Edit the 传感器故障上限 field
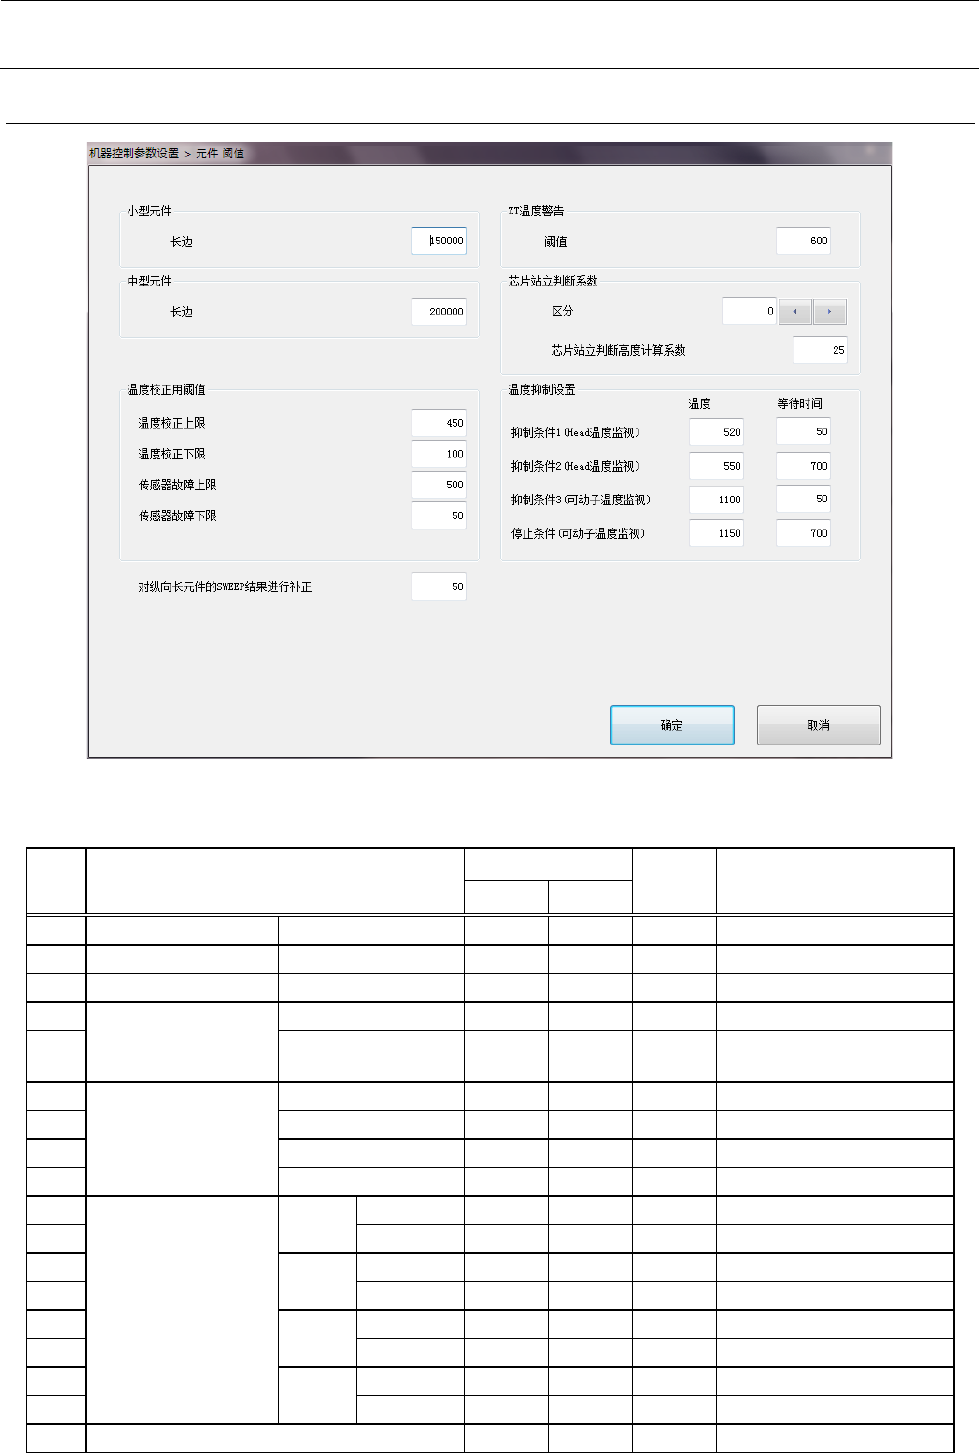This screenshot has height=1453, width=979. 439,485
